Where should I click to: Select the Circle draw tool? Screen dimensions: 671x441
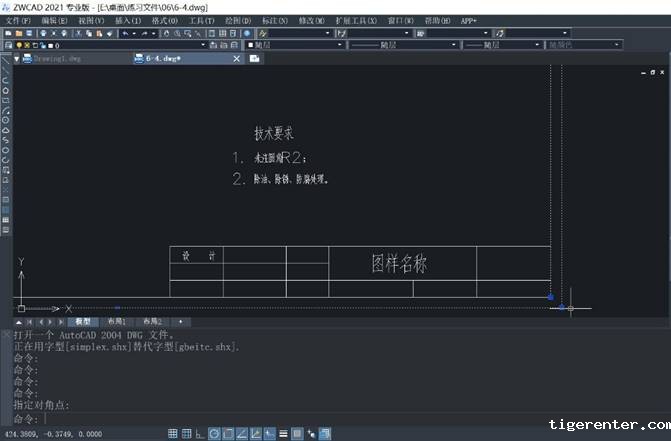tap(6, 120)
